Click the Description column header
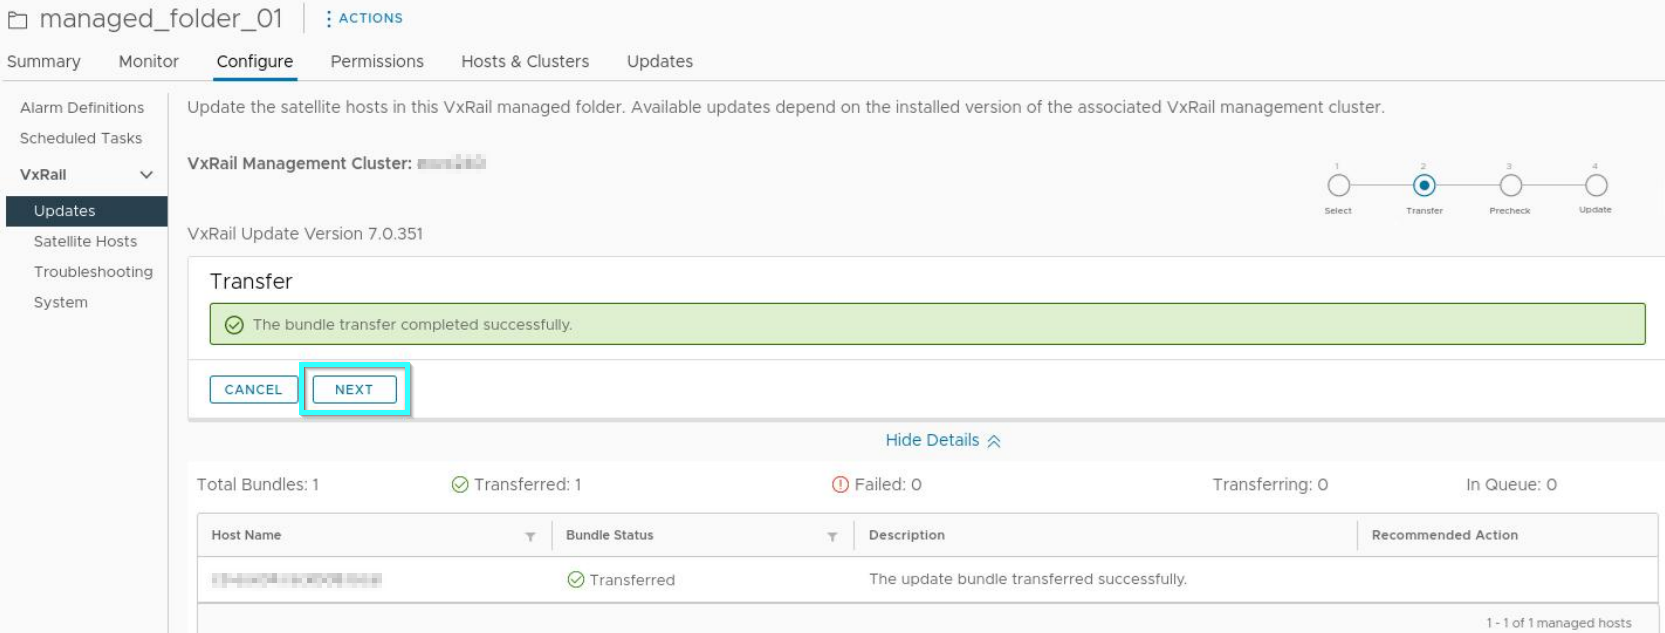The image size is (1665, 633). [906, 535]
